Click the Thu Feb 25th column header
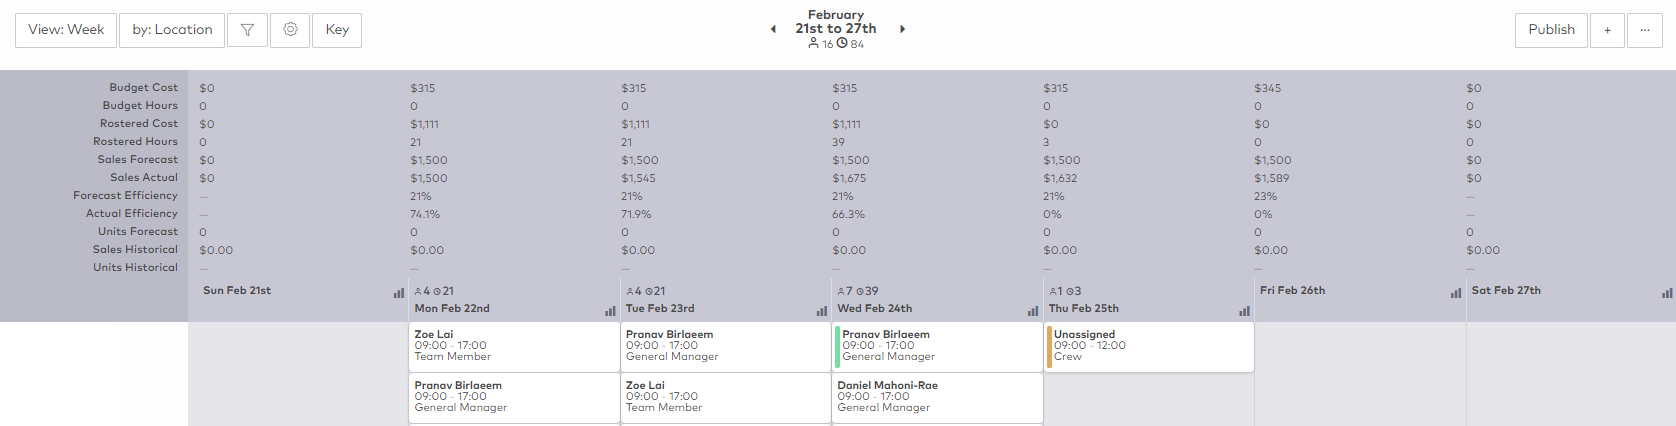Viewport: 1676px width, 426px height. point(1084,309)
